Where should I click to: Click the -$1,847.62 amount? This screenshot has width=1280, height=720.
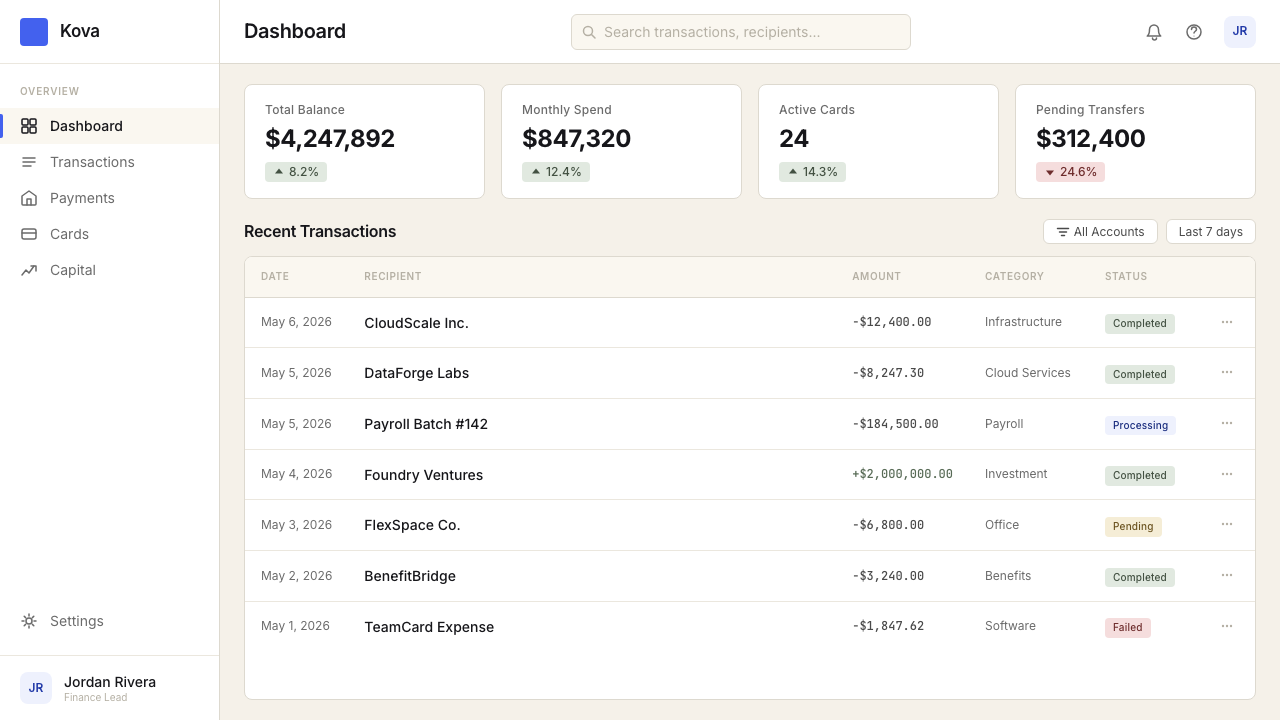(888, 626)
